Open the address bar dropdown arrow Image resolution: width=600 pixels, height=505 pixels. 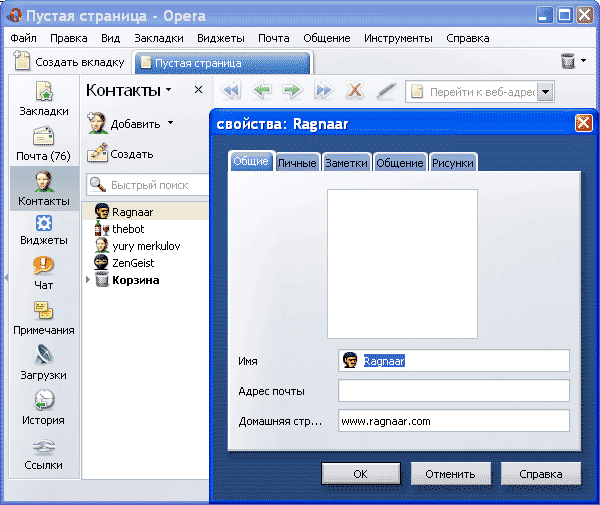546,92
